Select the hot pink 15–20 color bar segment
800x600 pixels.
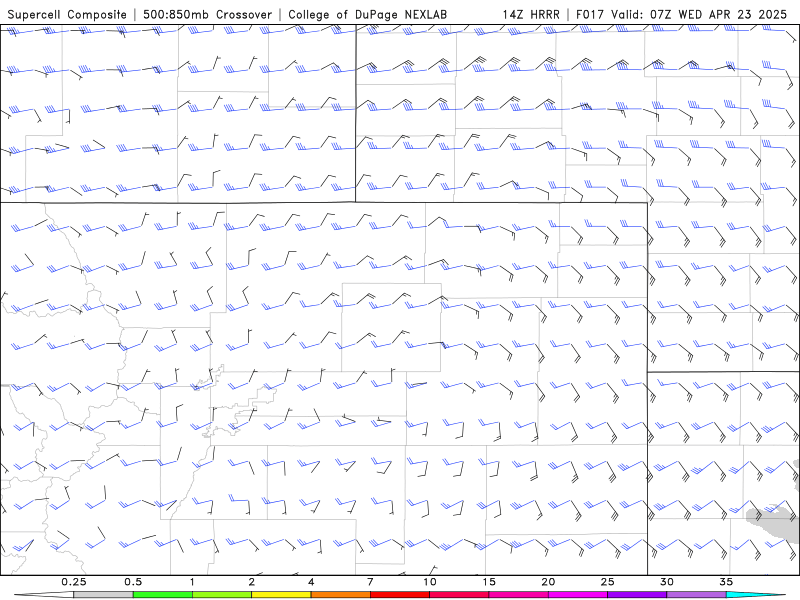(518, 595)
